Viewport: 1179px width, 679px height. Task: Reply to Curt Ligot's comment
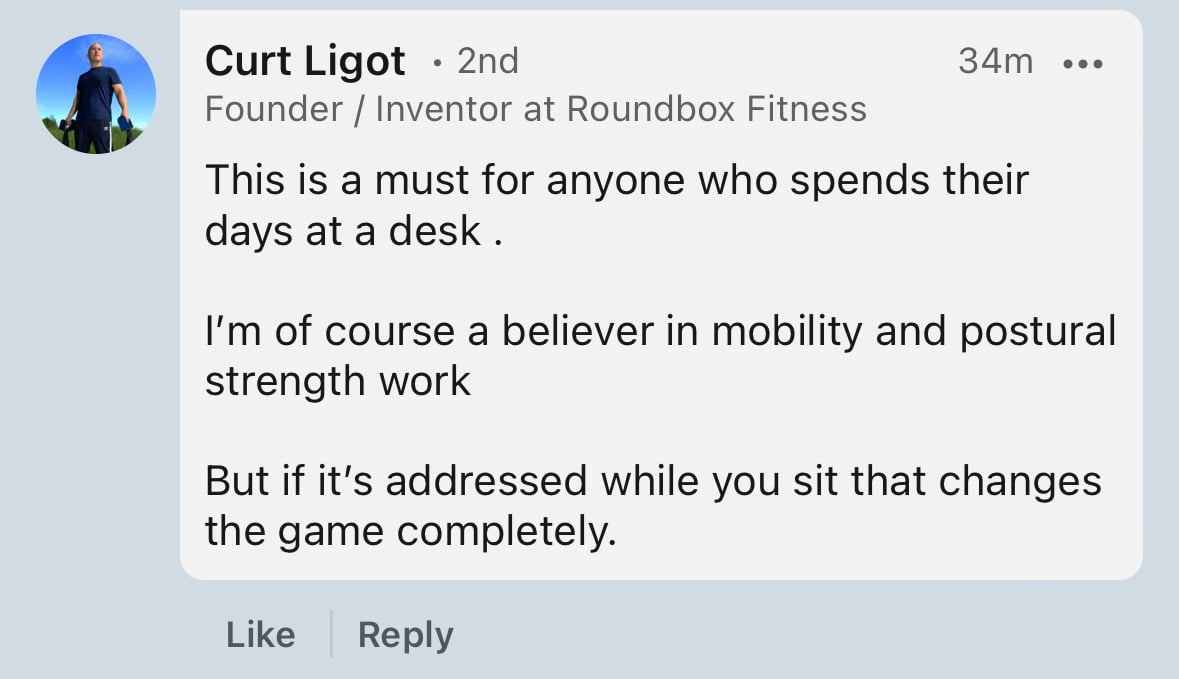point(405,635)
